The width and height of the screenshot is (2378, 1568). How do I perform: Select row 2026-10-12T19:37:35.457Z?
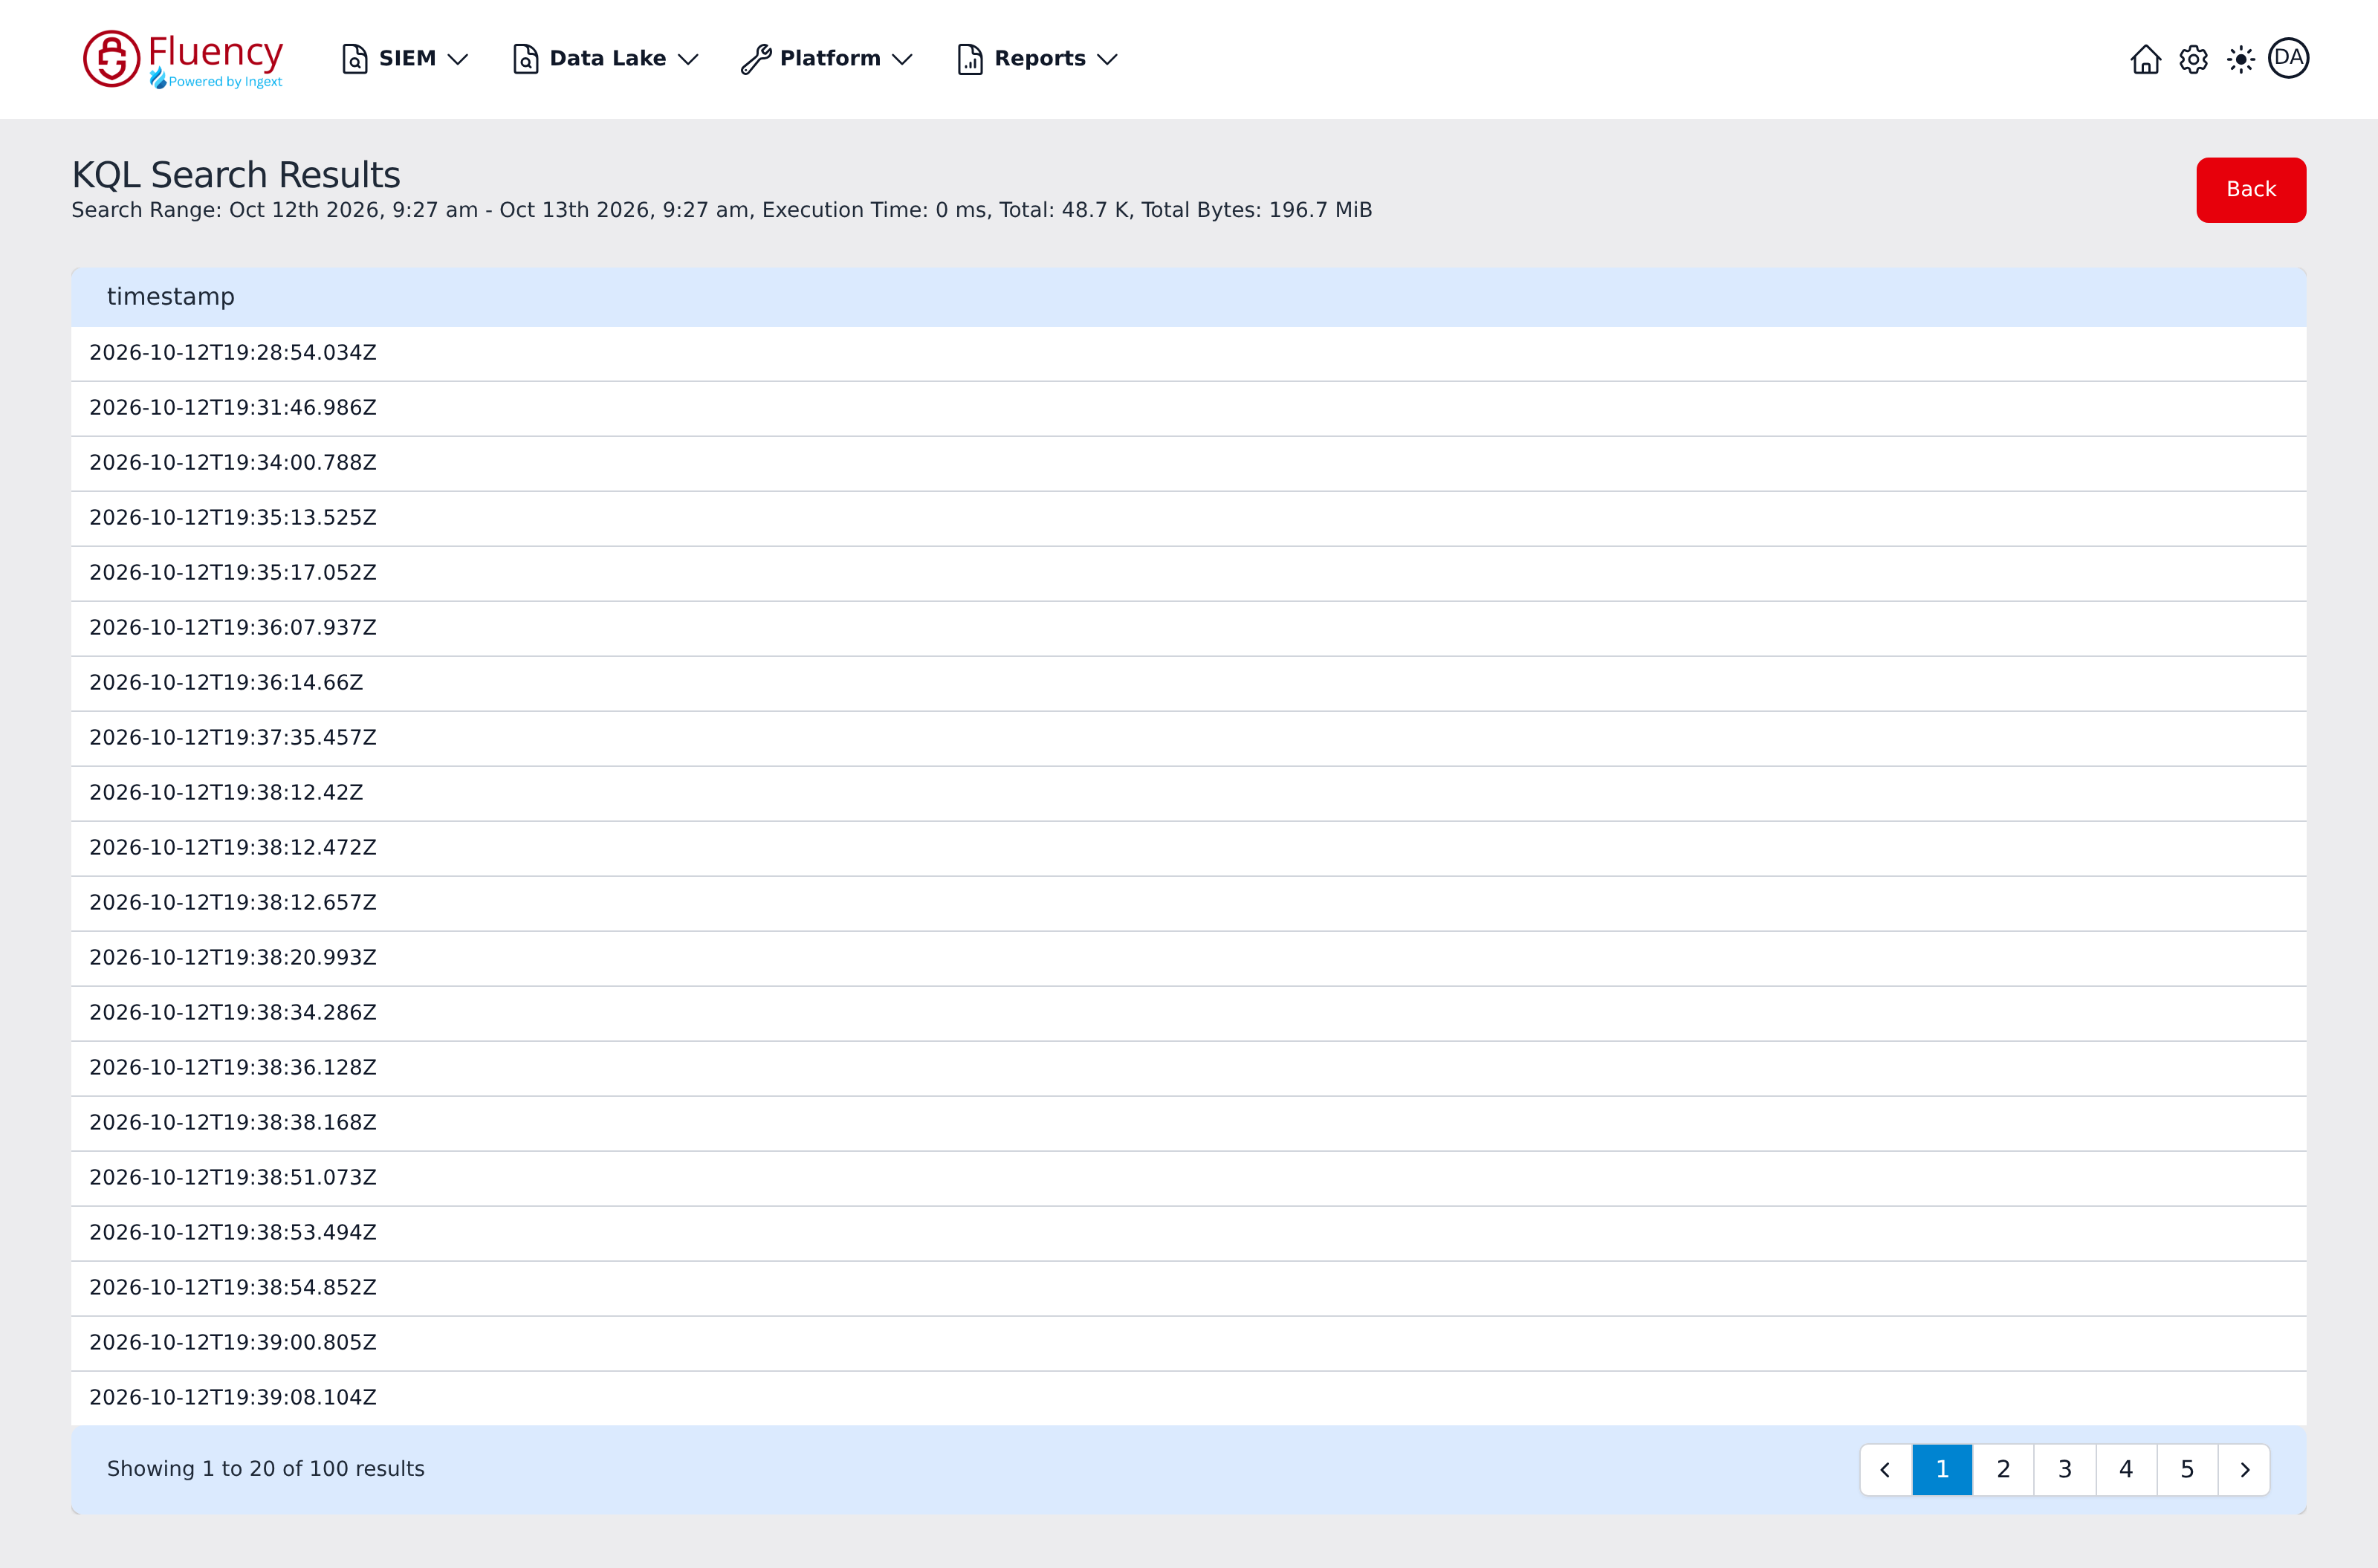point(1188,738)
